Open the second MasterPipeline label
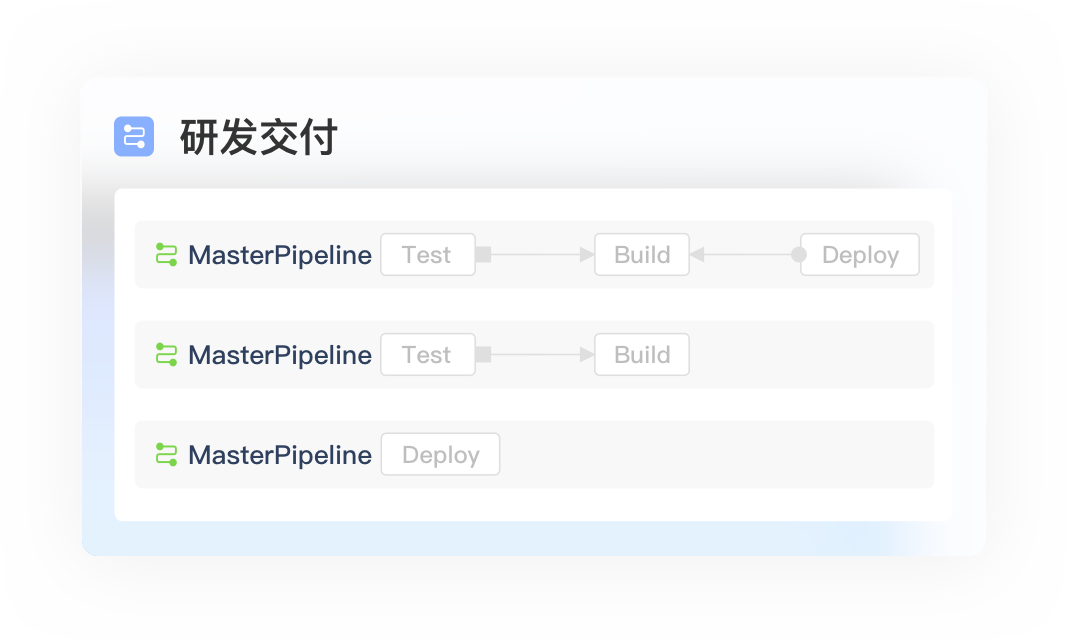 click(x=280, y=355)
